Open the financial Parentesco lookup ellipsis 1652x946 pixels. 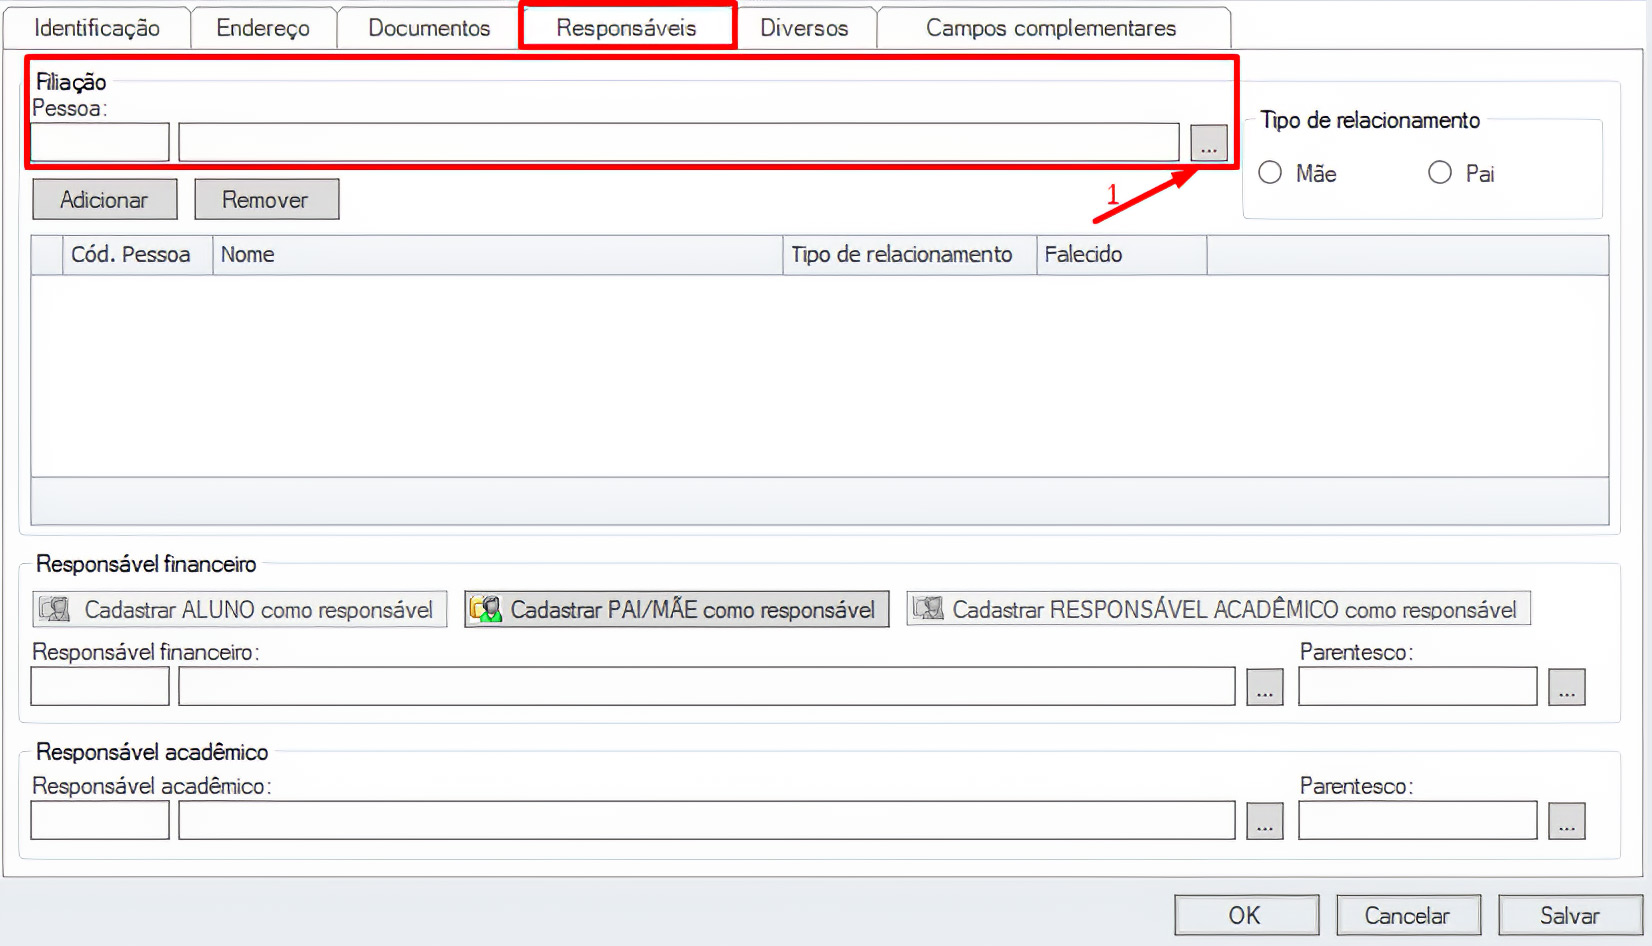tap(1566, 687)
